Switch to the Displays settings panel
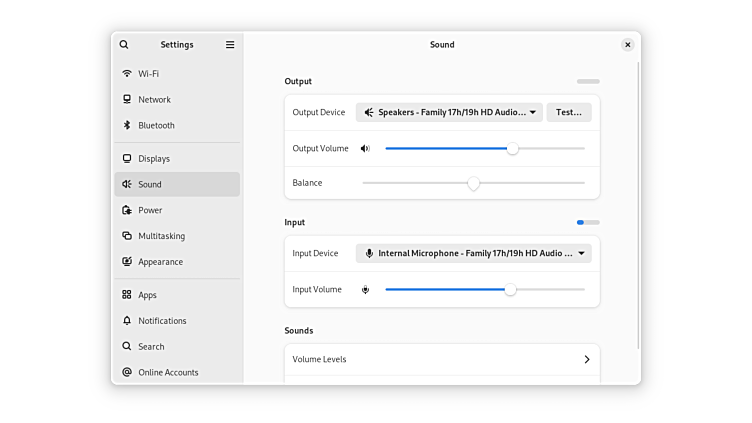Screen dimensions: 752x423 pos(154,159)
